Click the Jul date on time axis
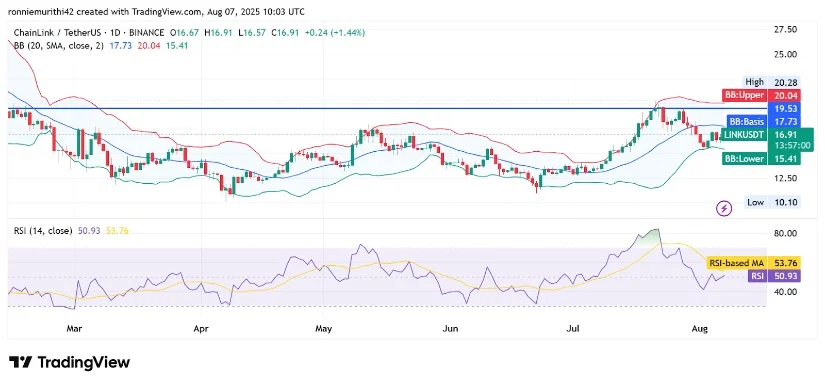 [x=573, y=329]
